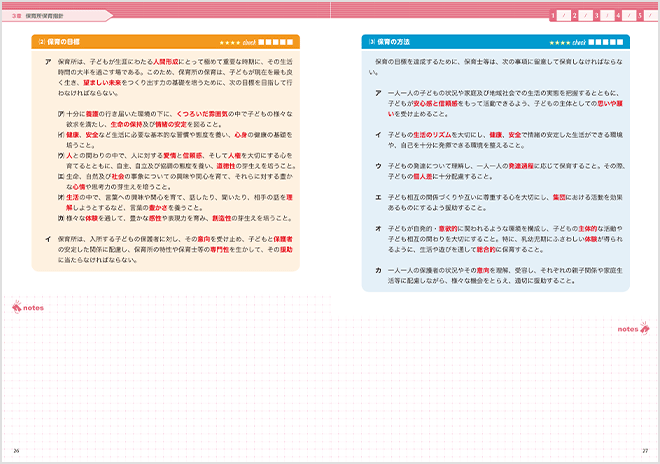Click the red keyword 人間形成

165,62
